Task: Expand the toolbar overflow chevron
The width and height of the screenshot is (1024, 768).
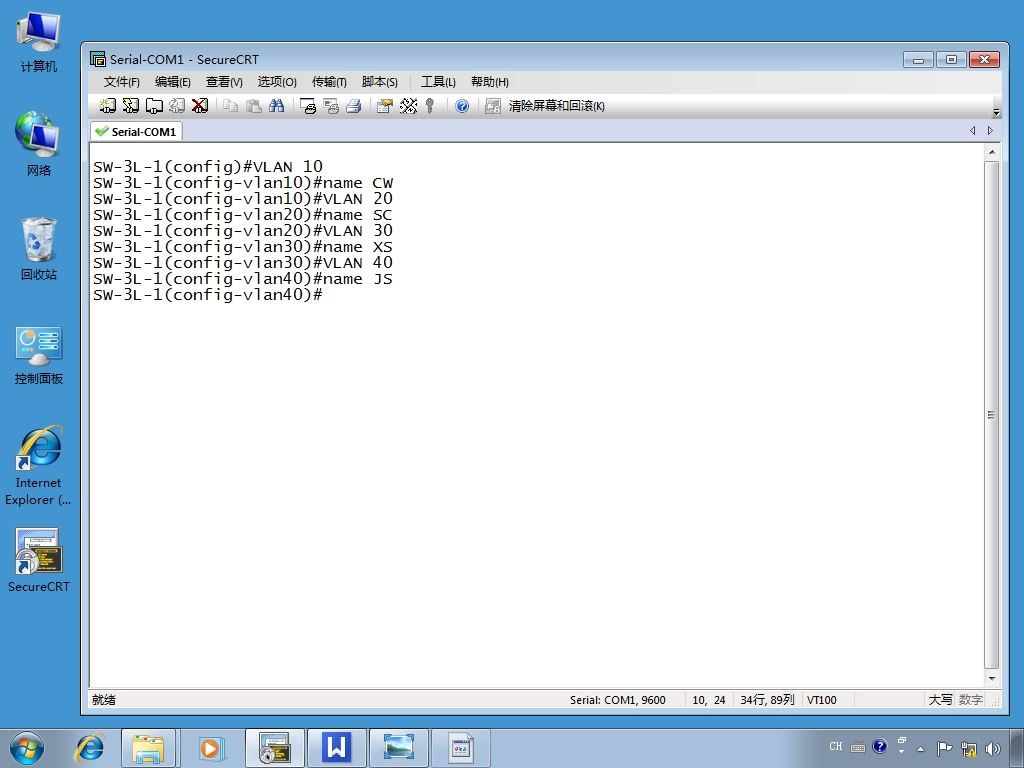Action: (x=996, y=112)
